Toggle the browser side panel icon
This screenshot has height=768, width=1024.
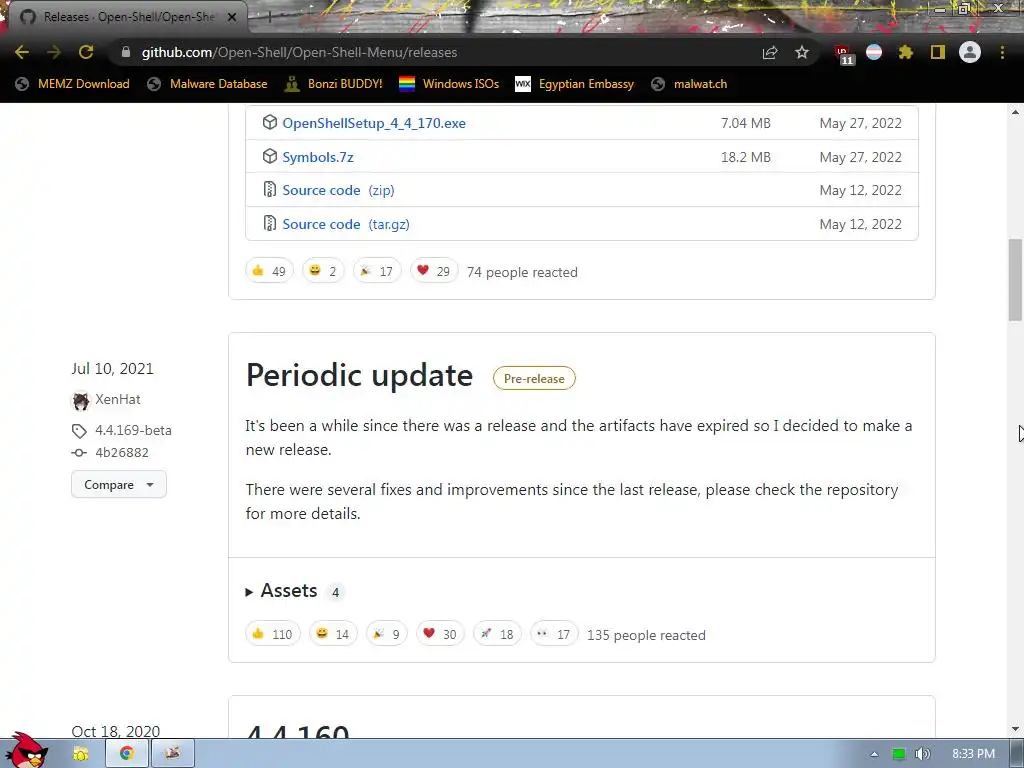pos(938,52)
